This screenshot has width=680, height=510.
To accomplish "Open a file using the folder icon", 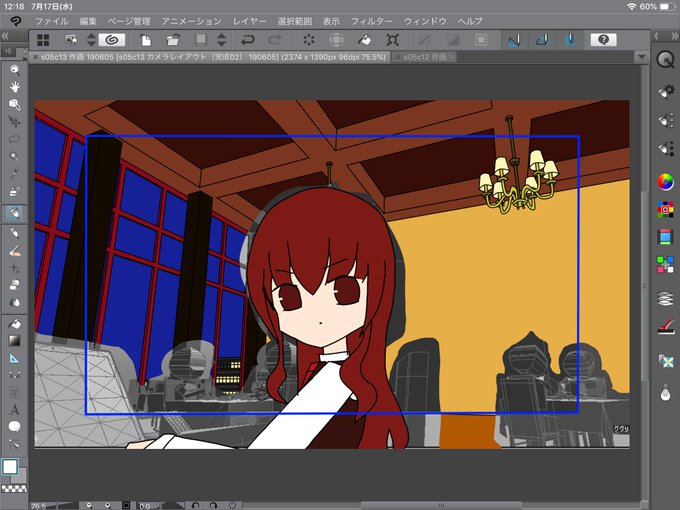I will tap(173, 40).
